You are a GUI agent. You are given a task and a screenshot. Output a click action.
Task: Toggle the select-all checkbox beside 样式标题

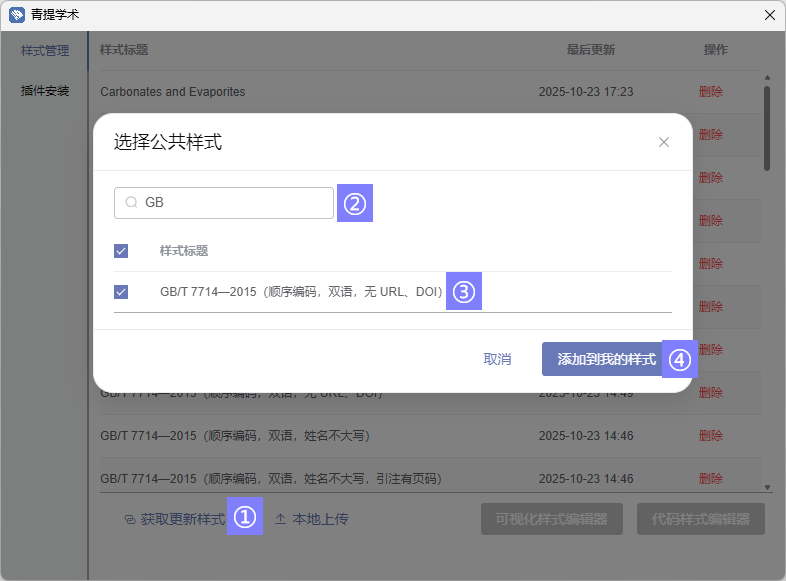(121, 251)
